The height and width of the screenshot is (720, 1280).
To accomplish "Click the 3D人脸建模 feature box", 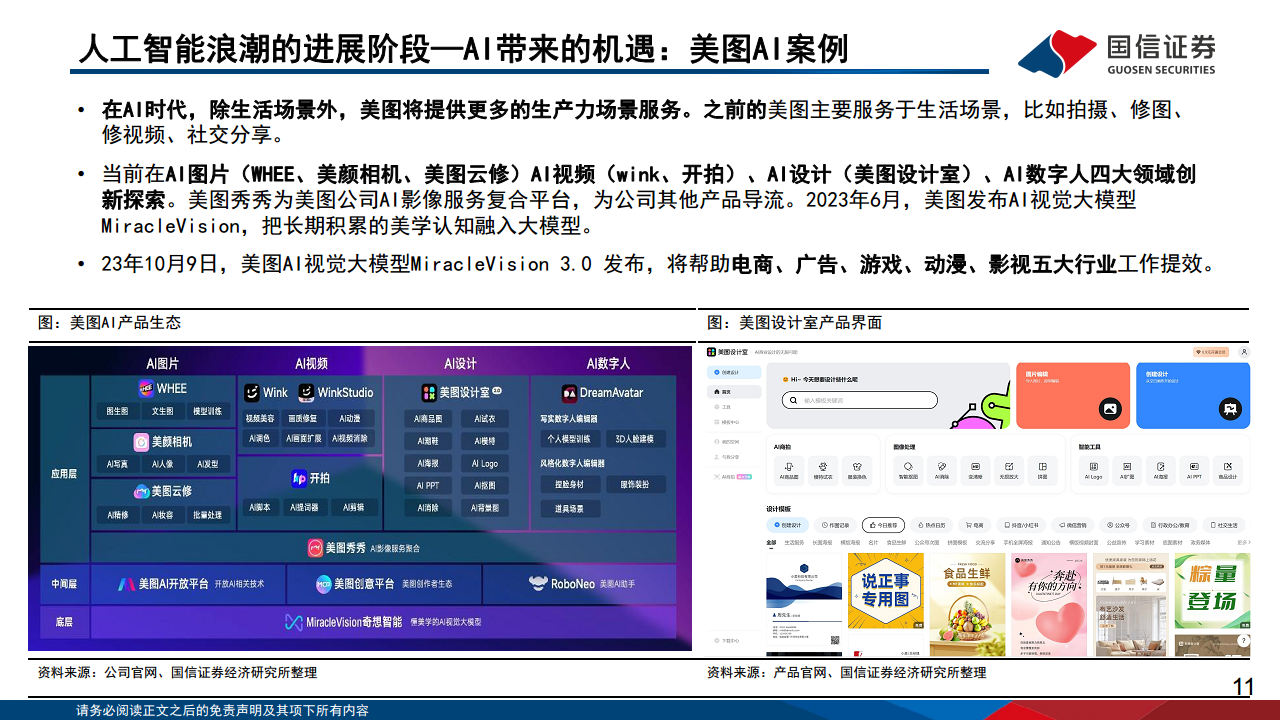I will pyautogui.click(x=634, y=439).
